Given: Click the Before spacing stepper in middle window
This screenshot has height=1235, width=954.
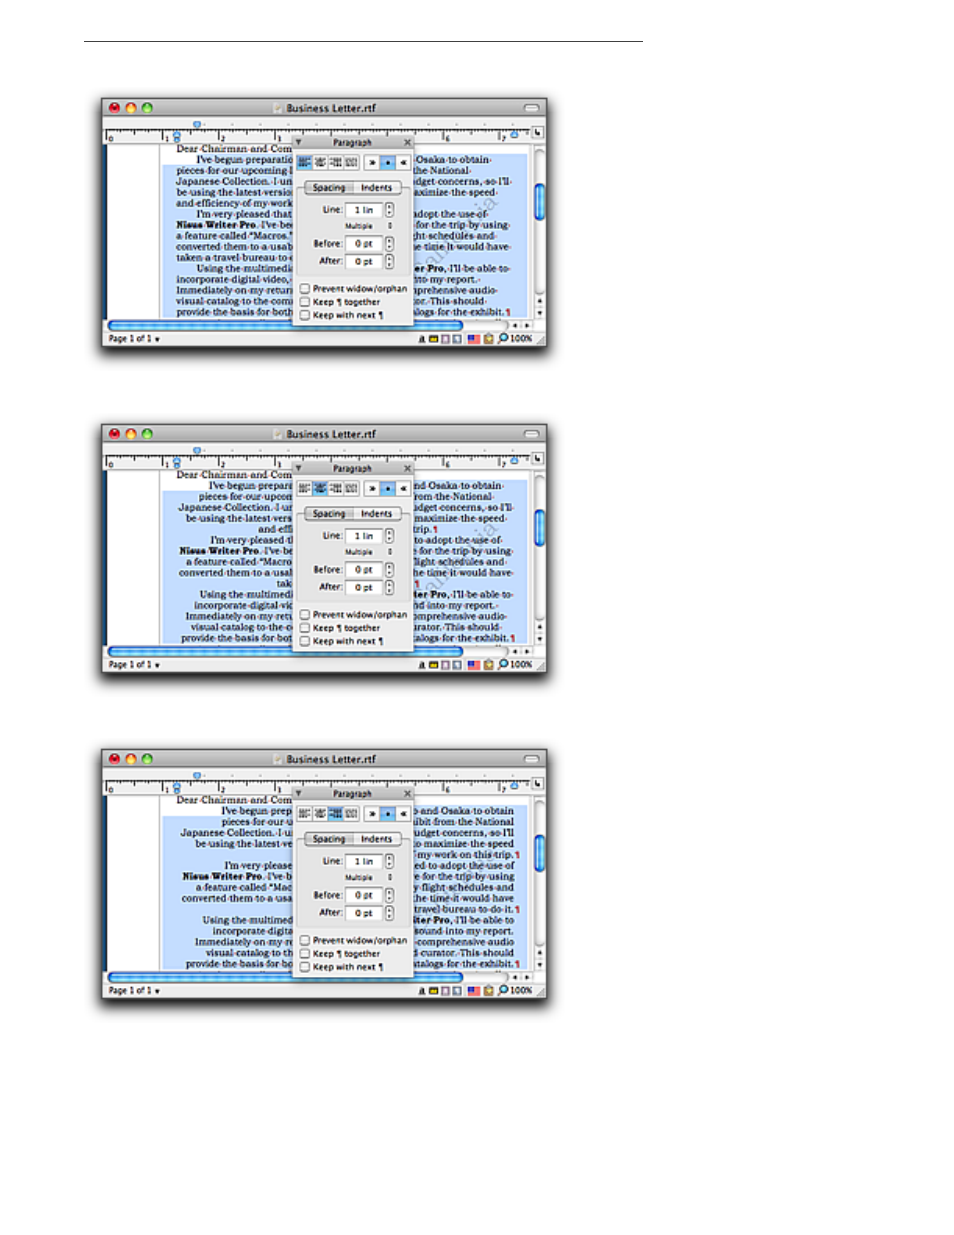Looking at the screenshot, I should coord(390,570).
